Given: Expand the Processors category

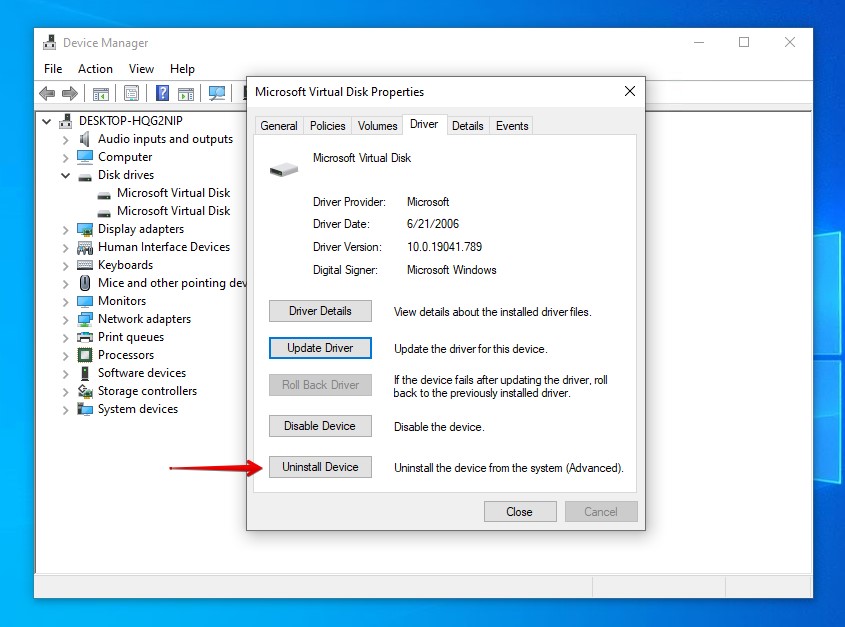Looking at the screenshot, I should click(x=65, y=356).
